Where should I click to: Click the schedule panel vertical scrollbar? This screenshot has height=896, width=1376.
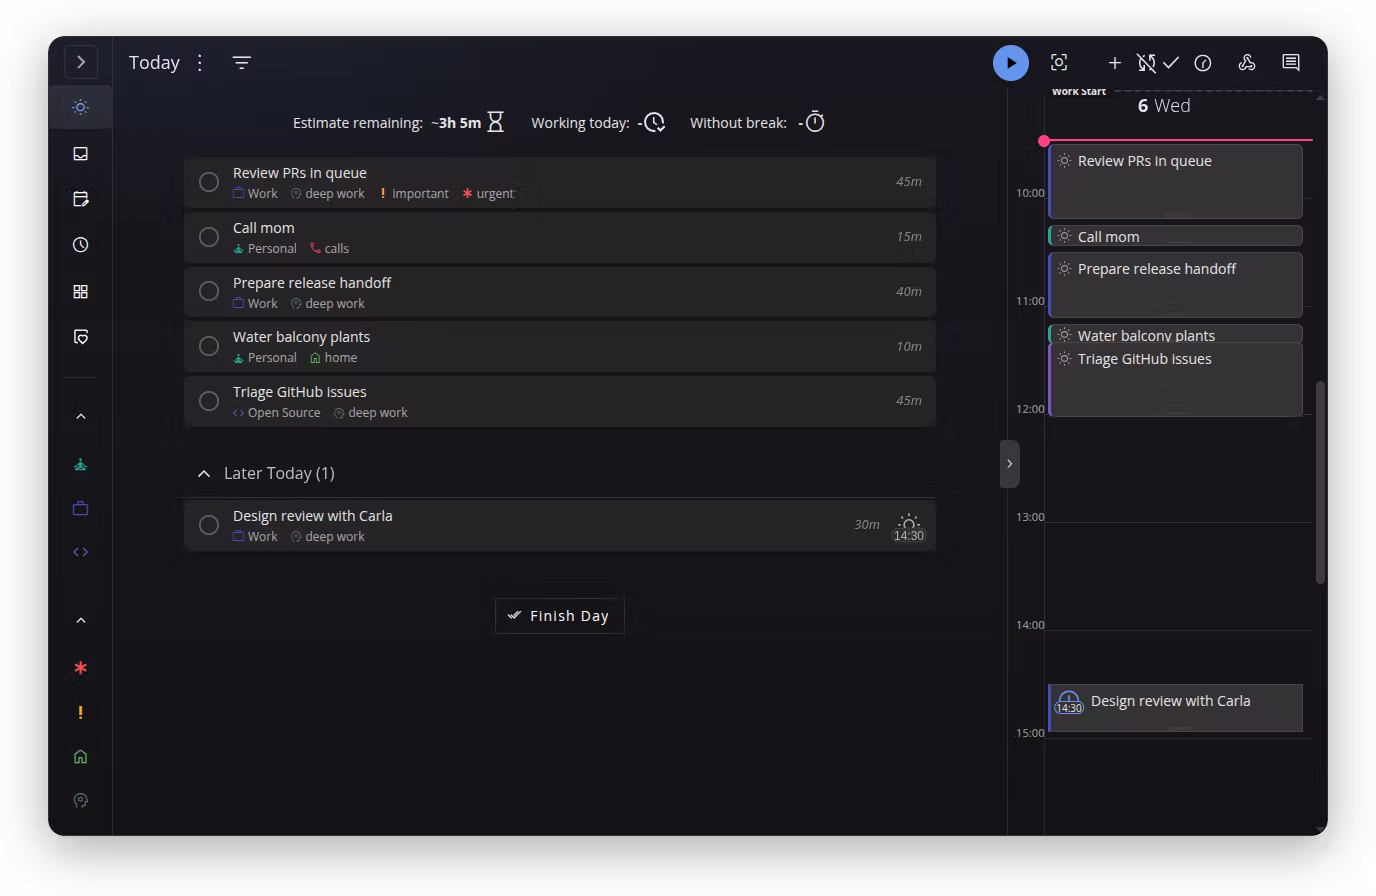[1320, 482]
